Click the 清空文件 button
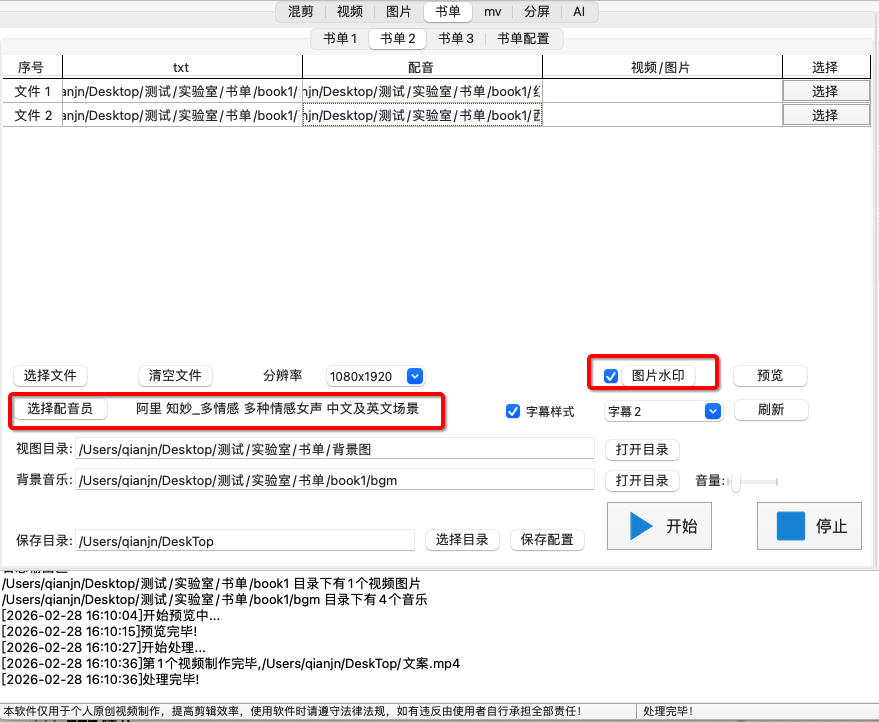The image size is (879, 722). tap(175, 376)
